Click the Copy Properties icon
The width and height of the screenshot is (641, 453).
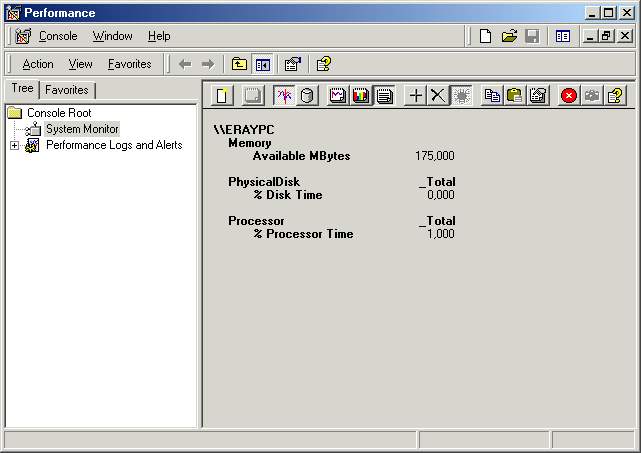click(492, 96)
